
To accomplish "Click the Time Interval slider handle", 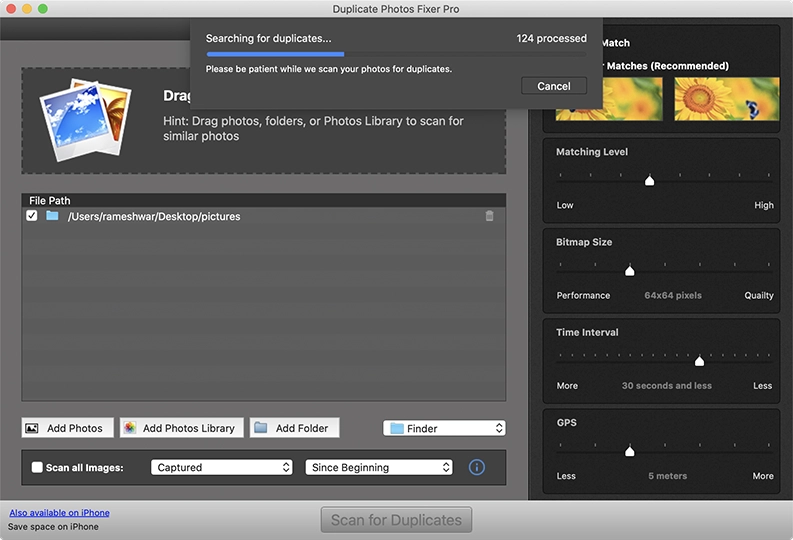I will (x=699, y=361).
